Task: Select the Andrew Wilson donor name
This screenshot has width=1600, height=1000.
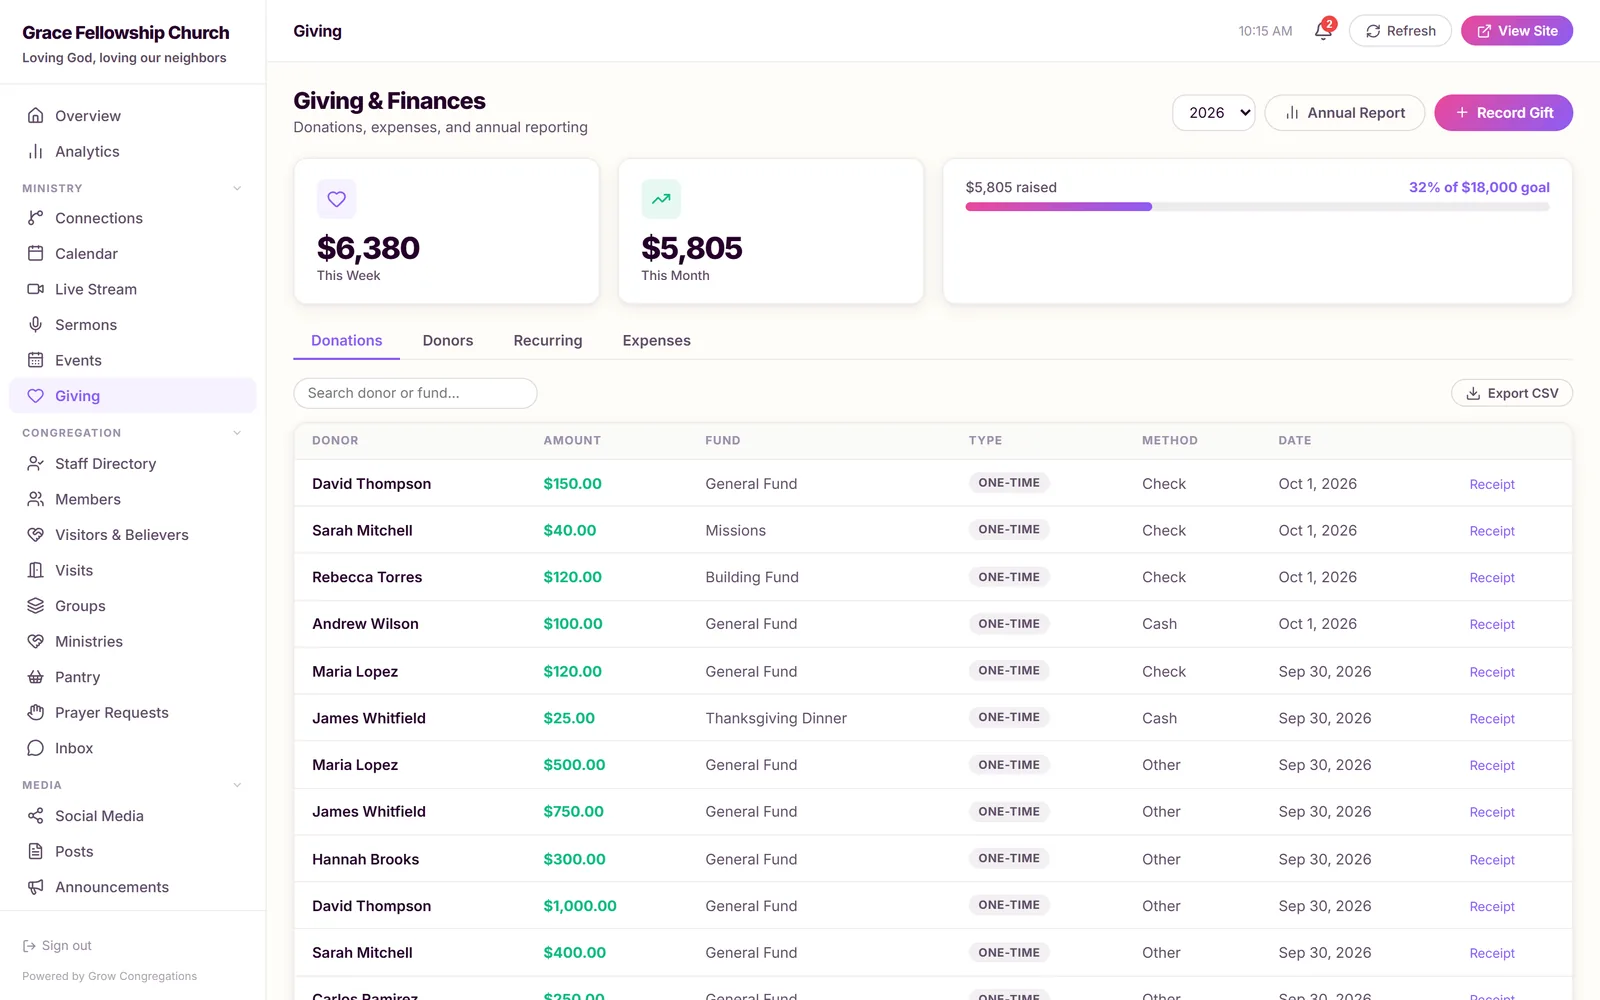Action: [x=365, y=624]
